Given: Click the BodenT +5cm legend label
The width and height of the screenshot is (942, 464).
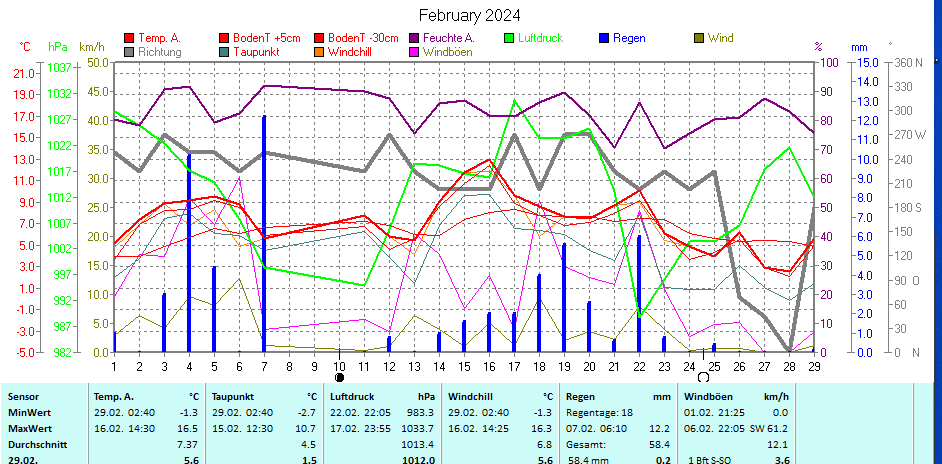Looking at the screenshot, I should (x=267, y=38).
